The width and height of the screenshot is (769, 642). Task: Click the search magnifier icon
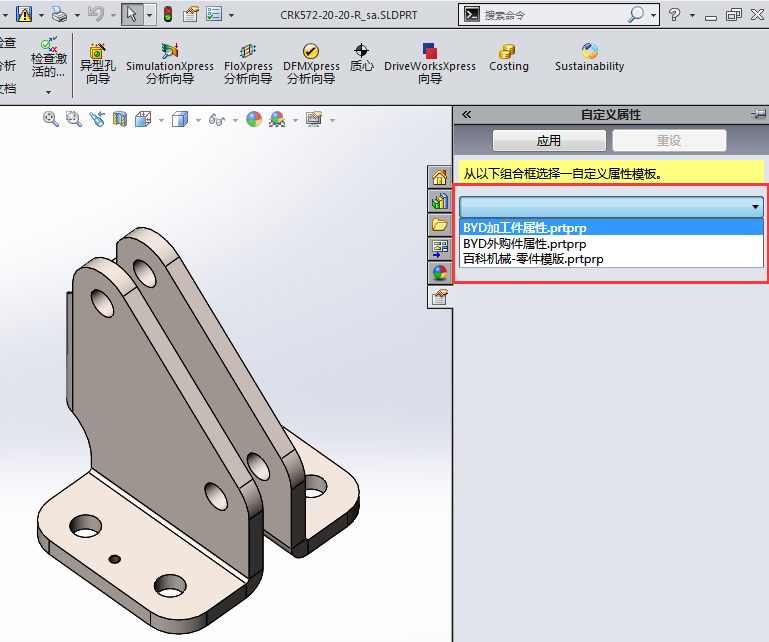[636, 15]
